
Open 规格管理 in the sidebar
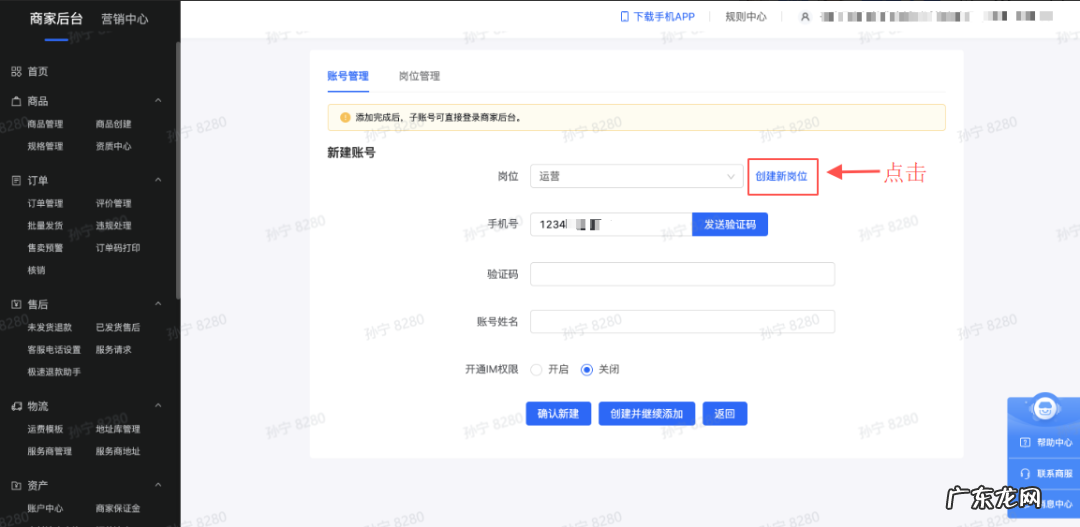click(x=45, y=147)
